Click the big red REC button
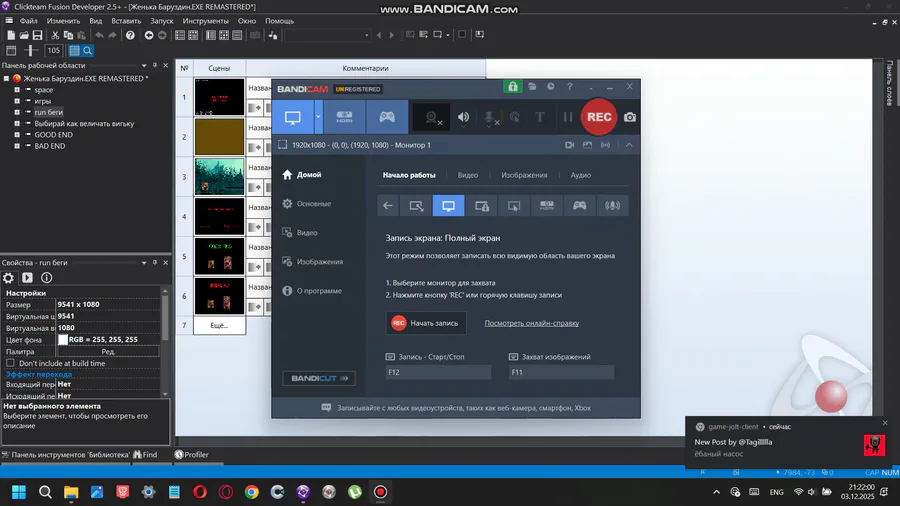Viewport: 900px width, 506px height. [599, 117]
